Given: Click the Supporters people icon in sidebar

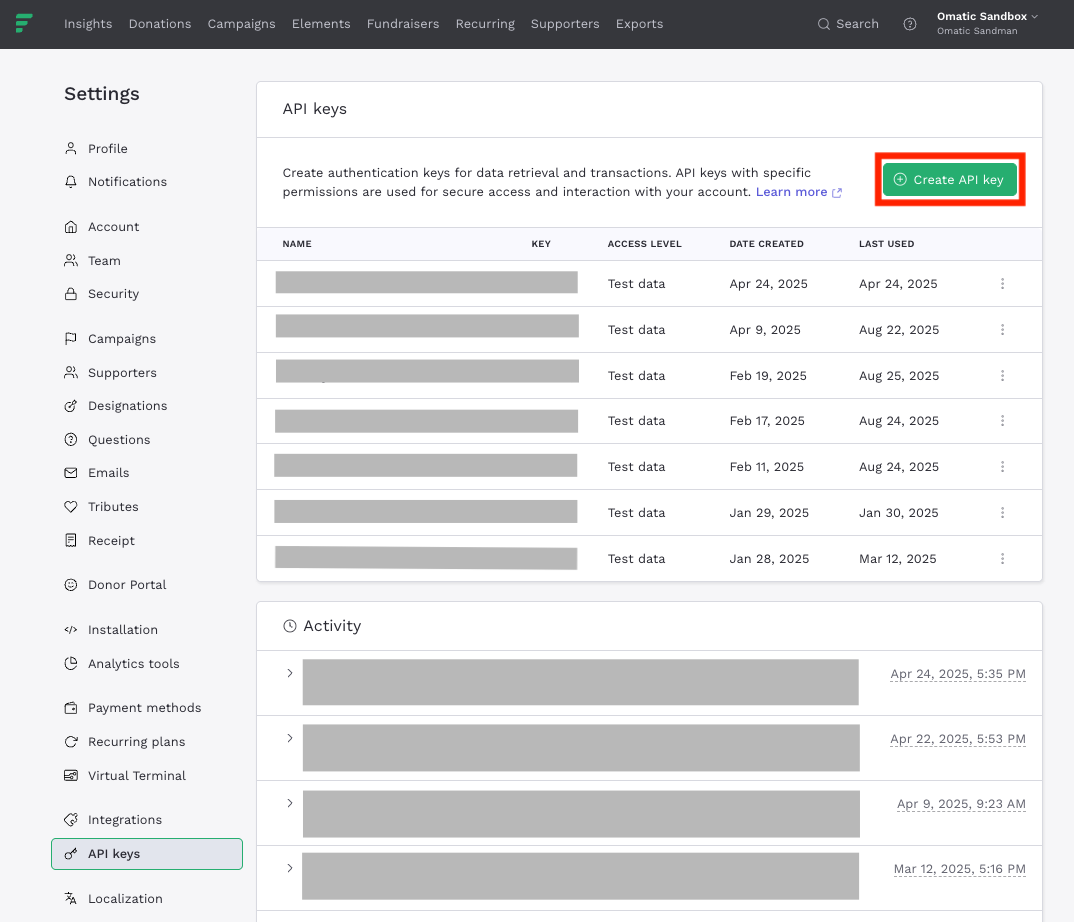Looking at the screenshot, I should point(71,373).
